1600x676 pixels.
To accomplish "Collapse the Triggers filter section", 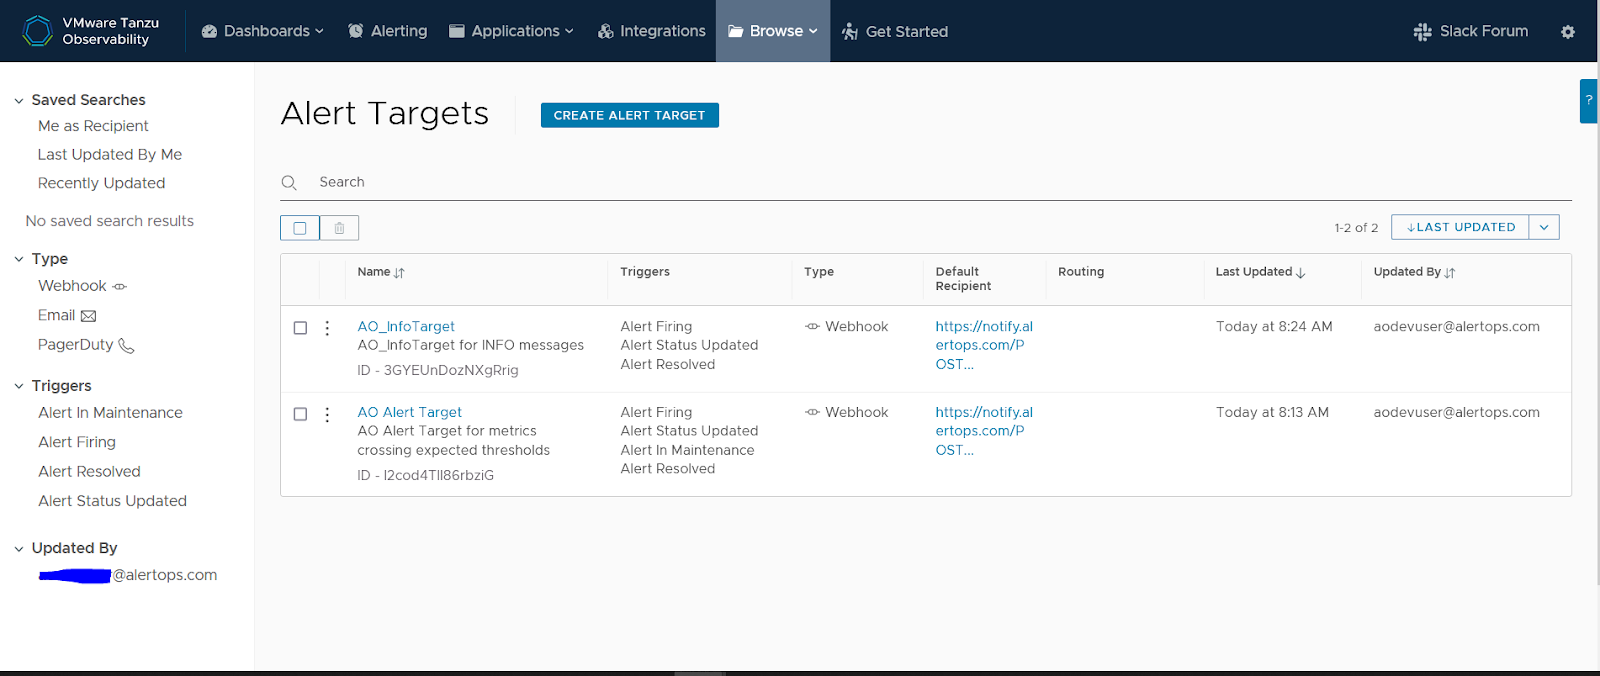I will pos(19,386).
